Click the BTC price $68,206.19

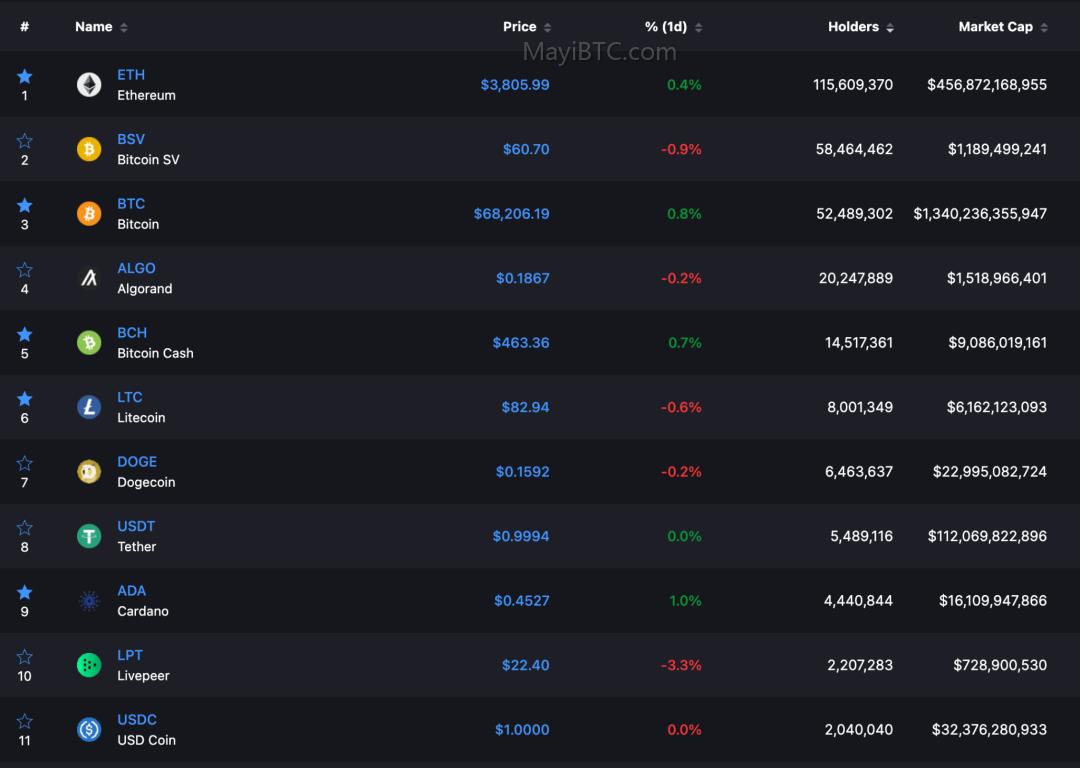click(512, 214)
